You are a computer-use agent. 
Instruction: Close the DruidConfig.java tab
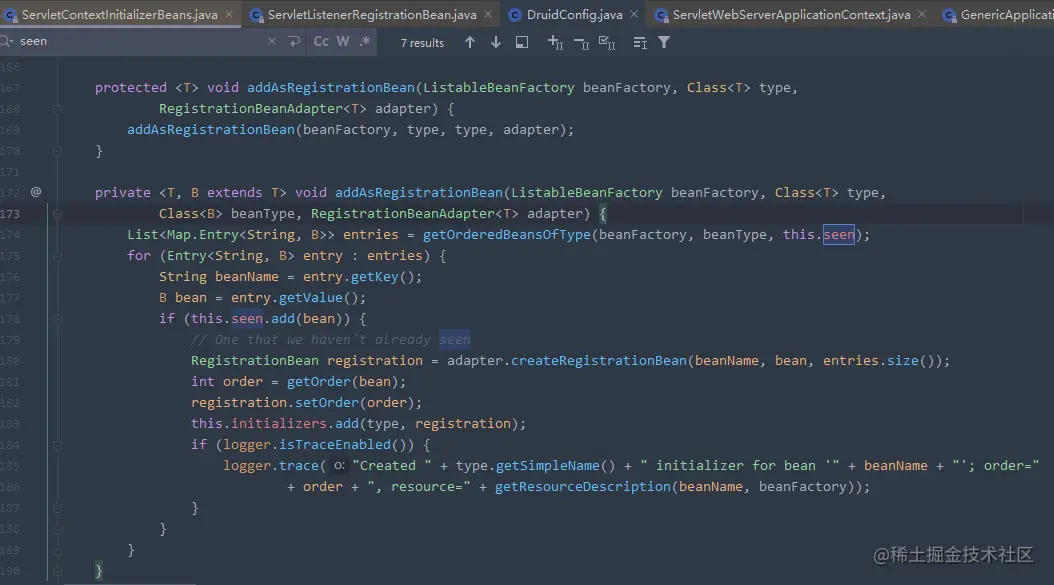tap(634, 14)
